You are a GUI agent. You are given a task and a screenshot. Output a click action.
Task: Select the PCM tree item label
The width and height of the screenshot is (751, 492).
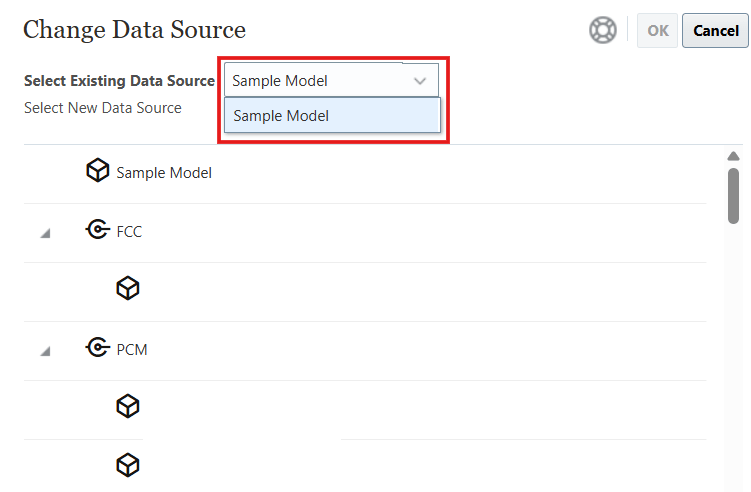pyautogui.click(x=132, y=350)
